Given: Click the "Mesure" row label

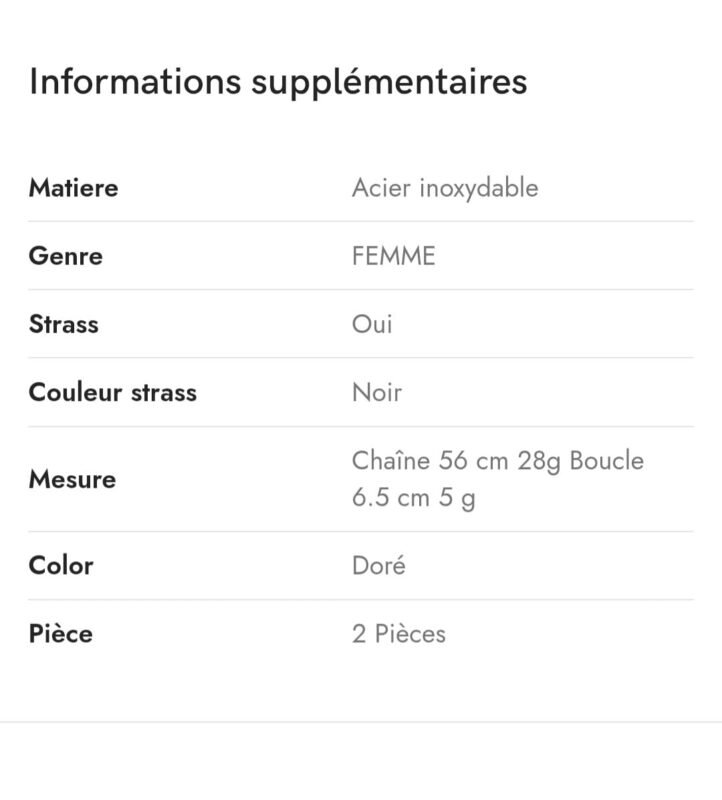Looking at the screenshot, I should 72,479.
